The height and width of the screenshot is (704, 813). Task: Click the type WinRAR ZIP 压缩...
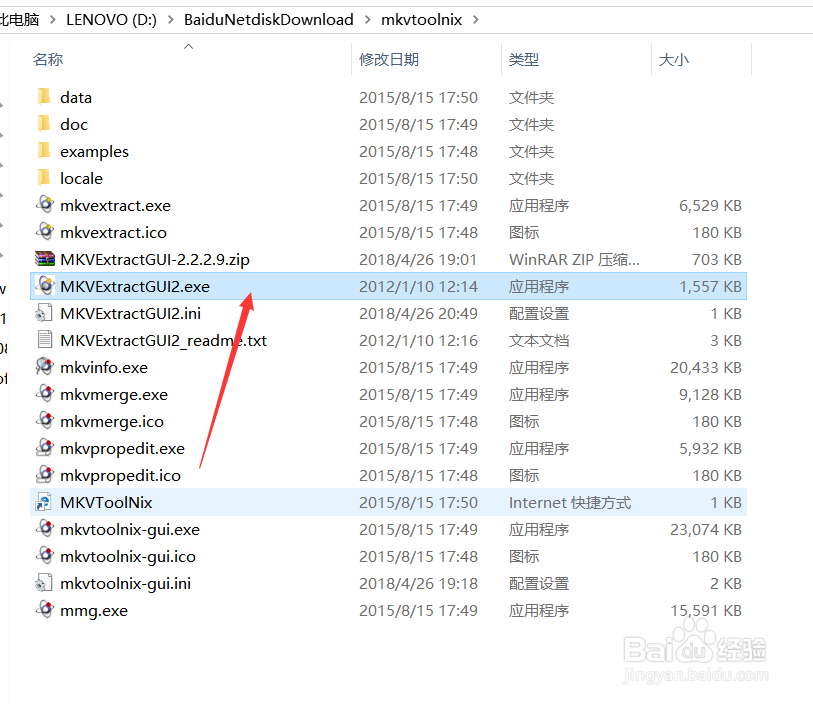click(x=574, y=259)
